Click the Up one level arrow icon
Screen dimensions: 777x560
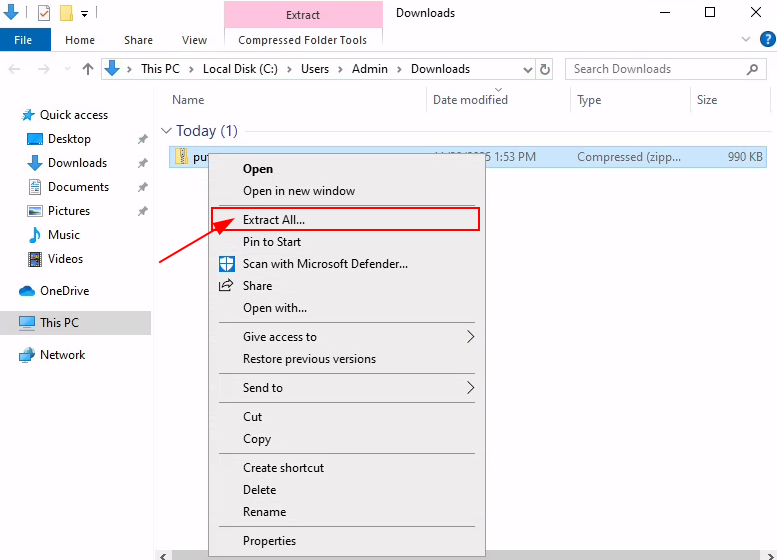click(x=88, y=69)
